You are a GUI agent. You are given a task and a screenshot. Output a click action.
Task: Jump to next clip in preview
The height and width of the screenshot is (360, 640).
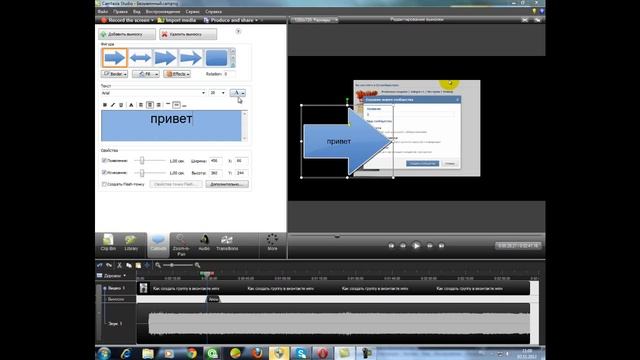[x=441, y=246]
